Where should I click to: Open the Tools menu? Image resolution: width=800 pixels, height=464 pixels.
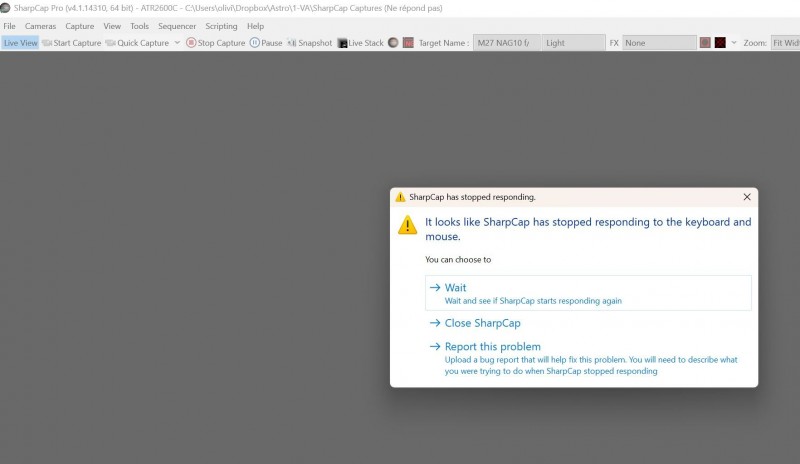tap(139, 26)
